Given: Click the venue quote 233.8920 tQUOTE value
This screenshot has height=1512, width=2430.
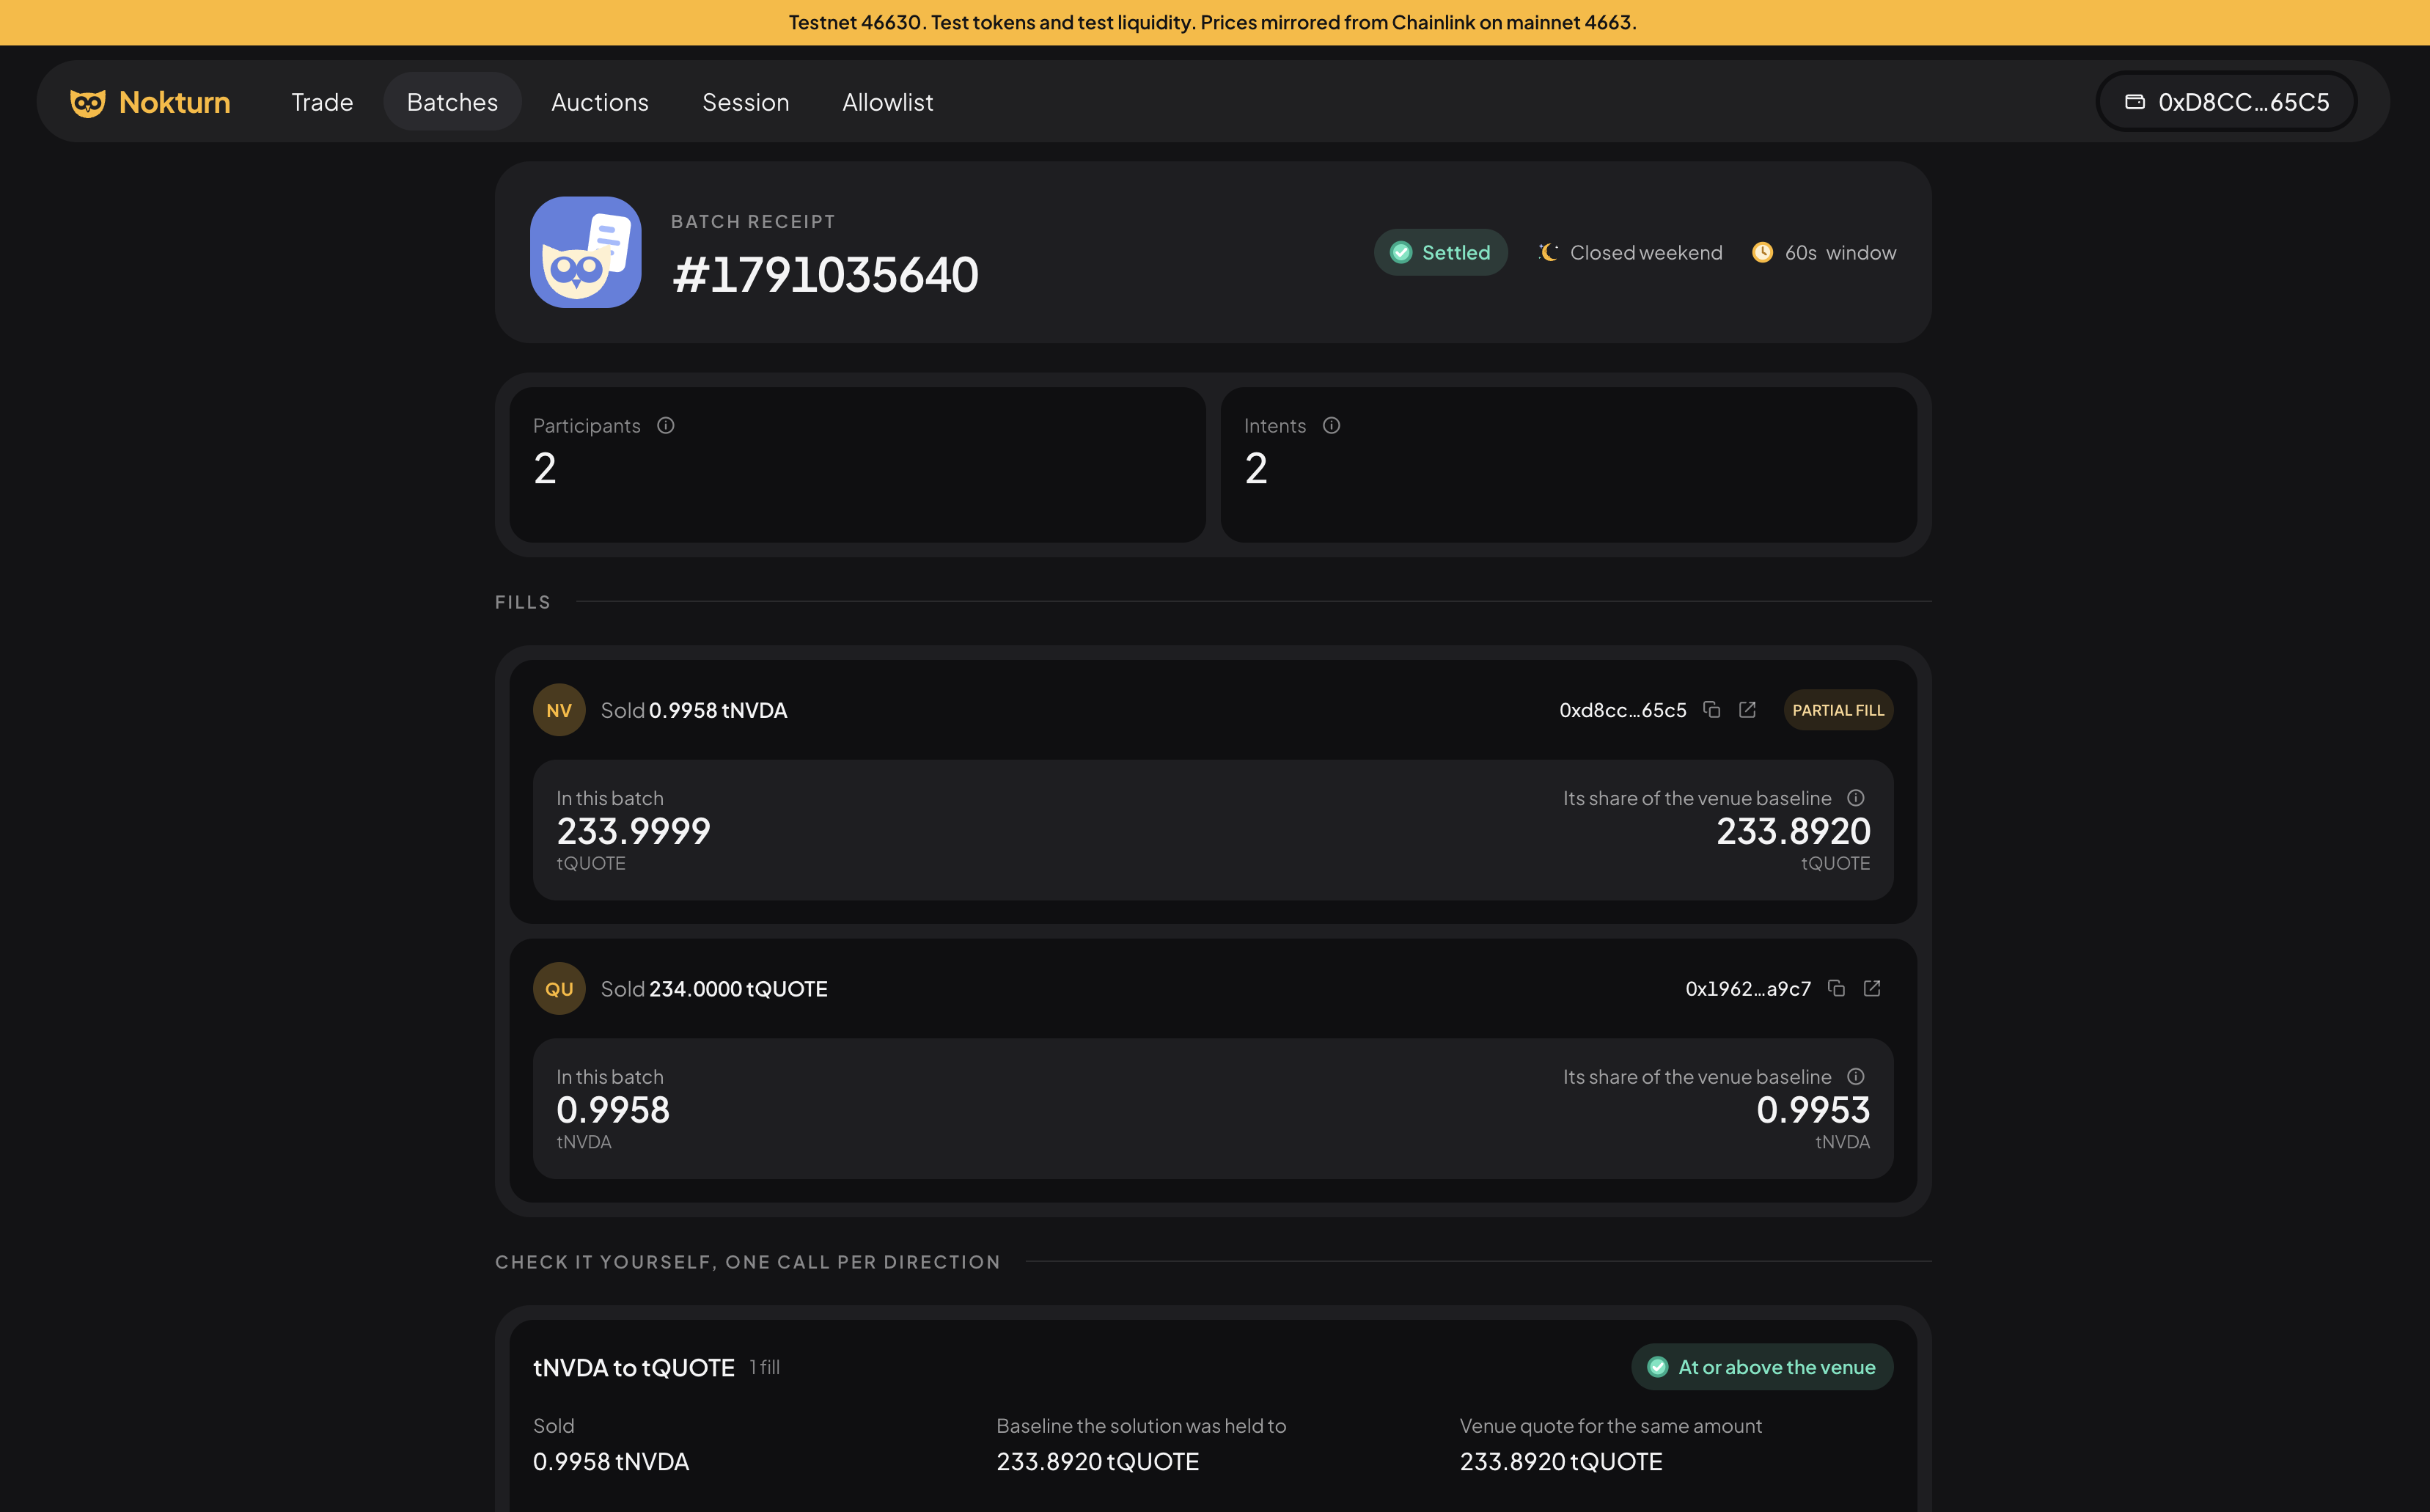Looking at the screenshot, I should pyautogui.click(x=1560, y=1462).
